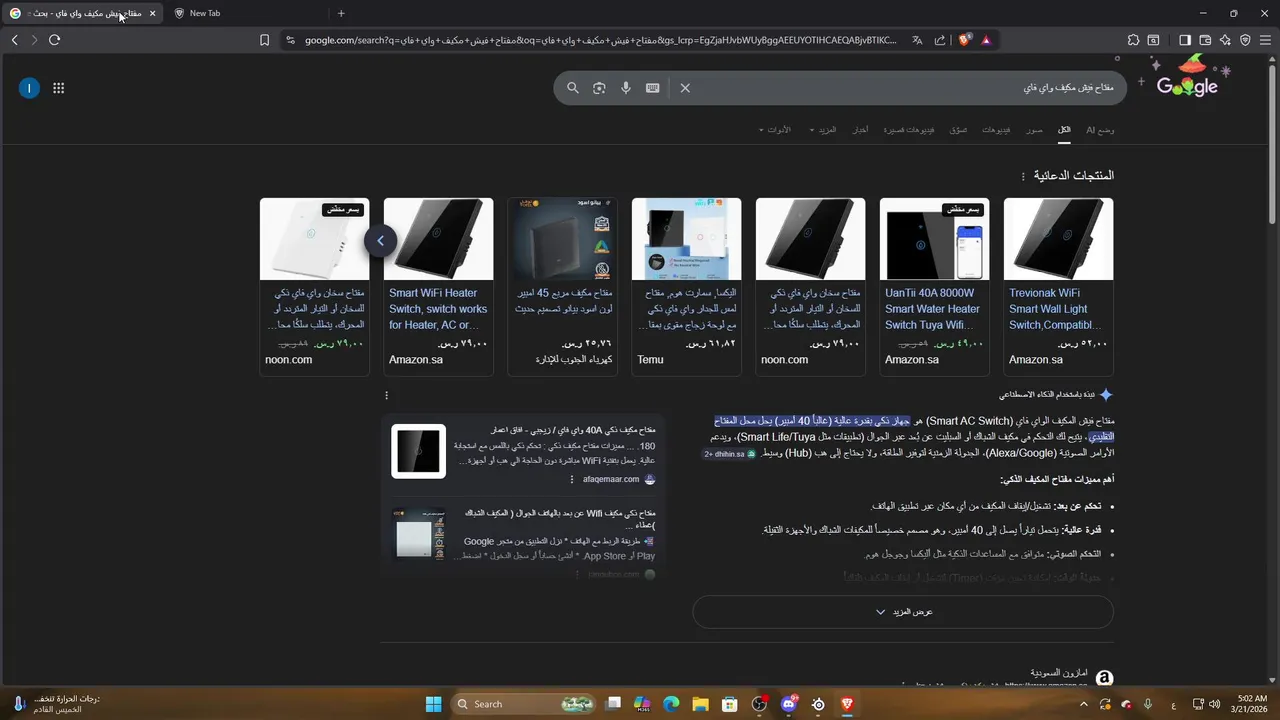Show hidden system tray icons chevron
Viewport: 1280px width, 720px height.
click(x=1083, y=704)
